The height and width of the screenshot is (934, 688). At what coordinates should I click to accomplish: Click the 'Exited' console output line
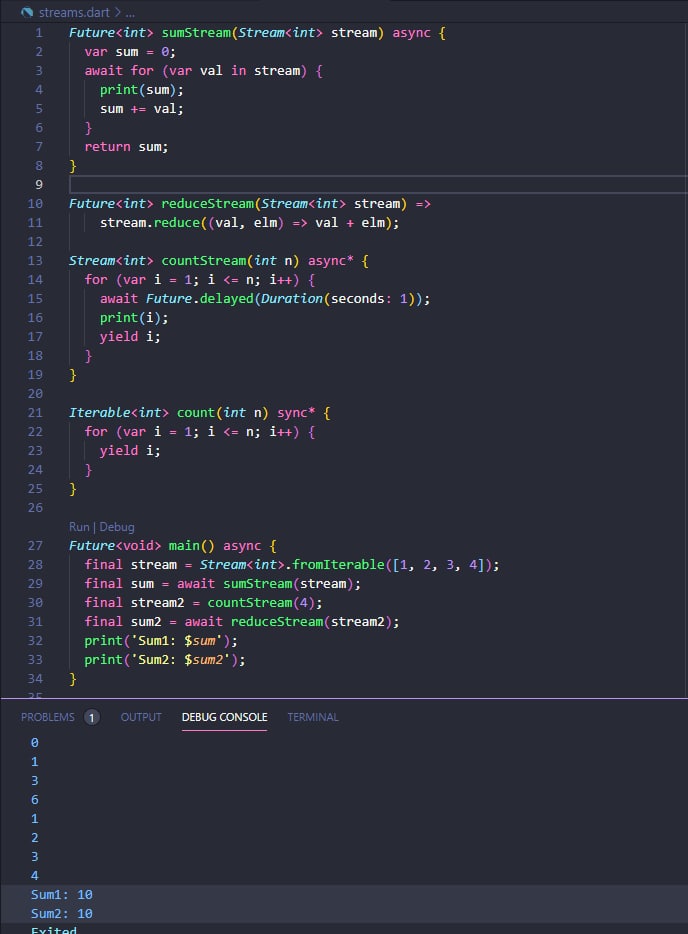tap(54, 930)
